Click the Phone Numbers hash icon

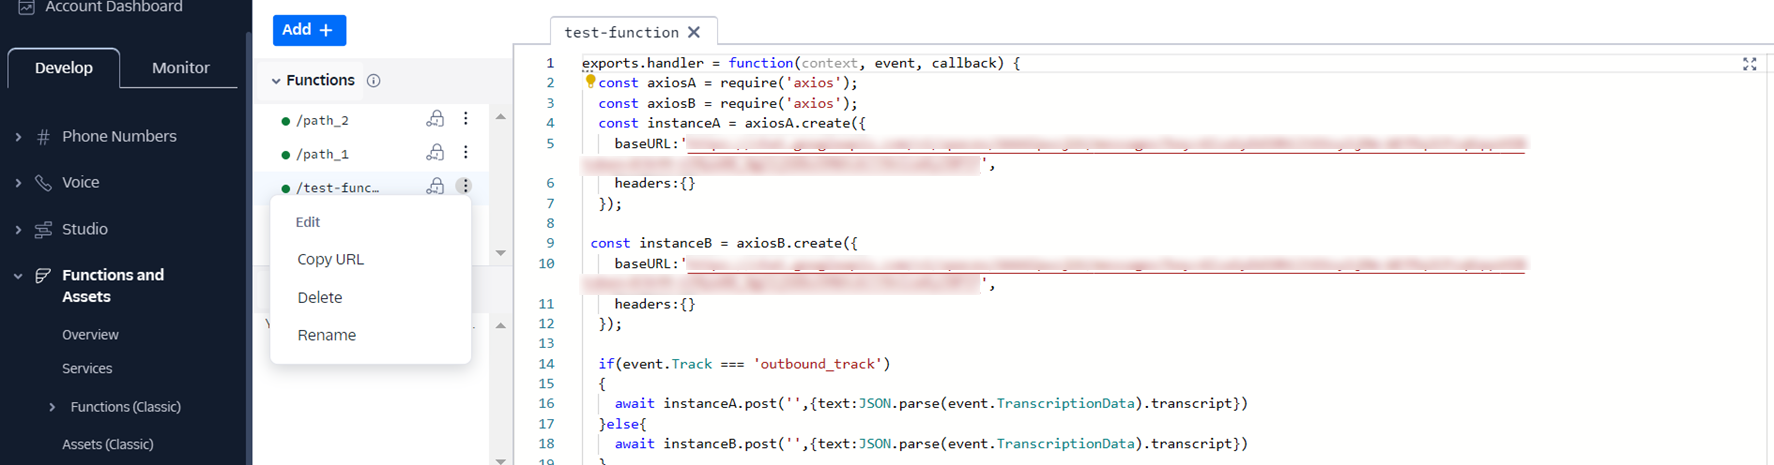pyautogui.click(x=43, y=137)
